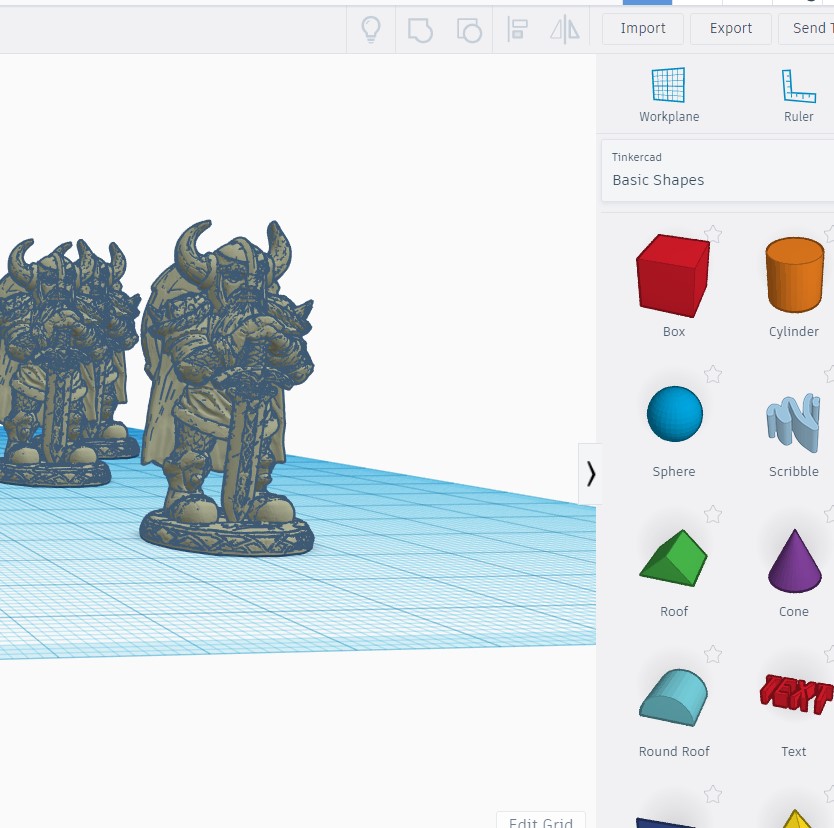Click the Export button
Image resolution: width=834 pixels, height=828 pixels.
(730, 28)
